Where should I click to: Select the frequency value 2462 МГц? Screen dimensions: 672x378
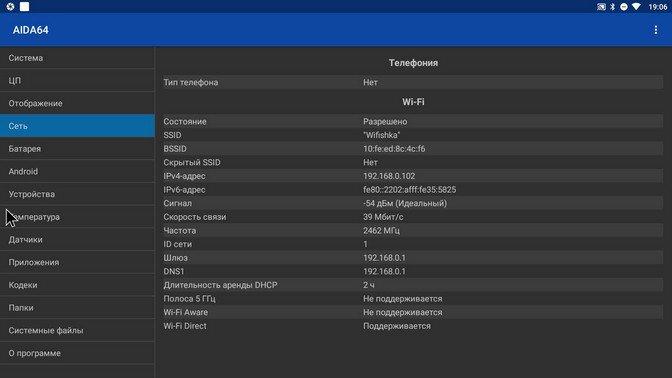coord(381,231)
